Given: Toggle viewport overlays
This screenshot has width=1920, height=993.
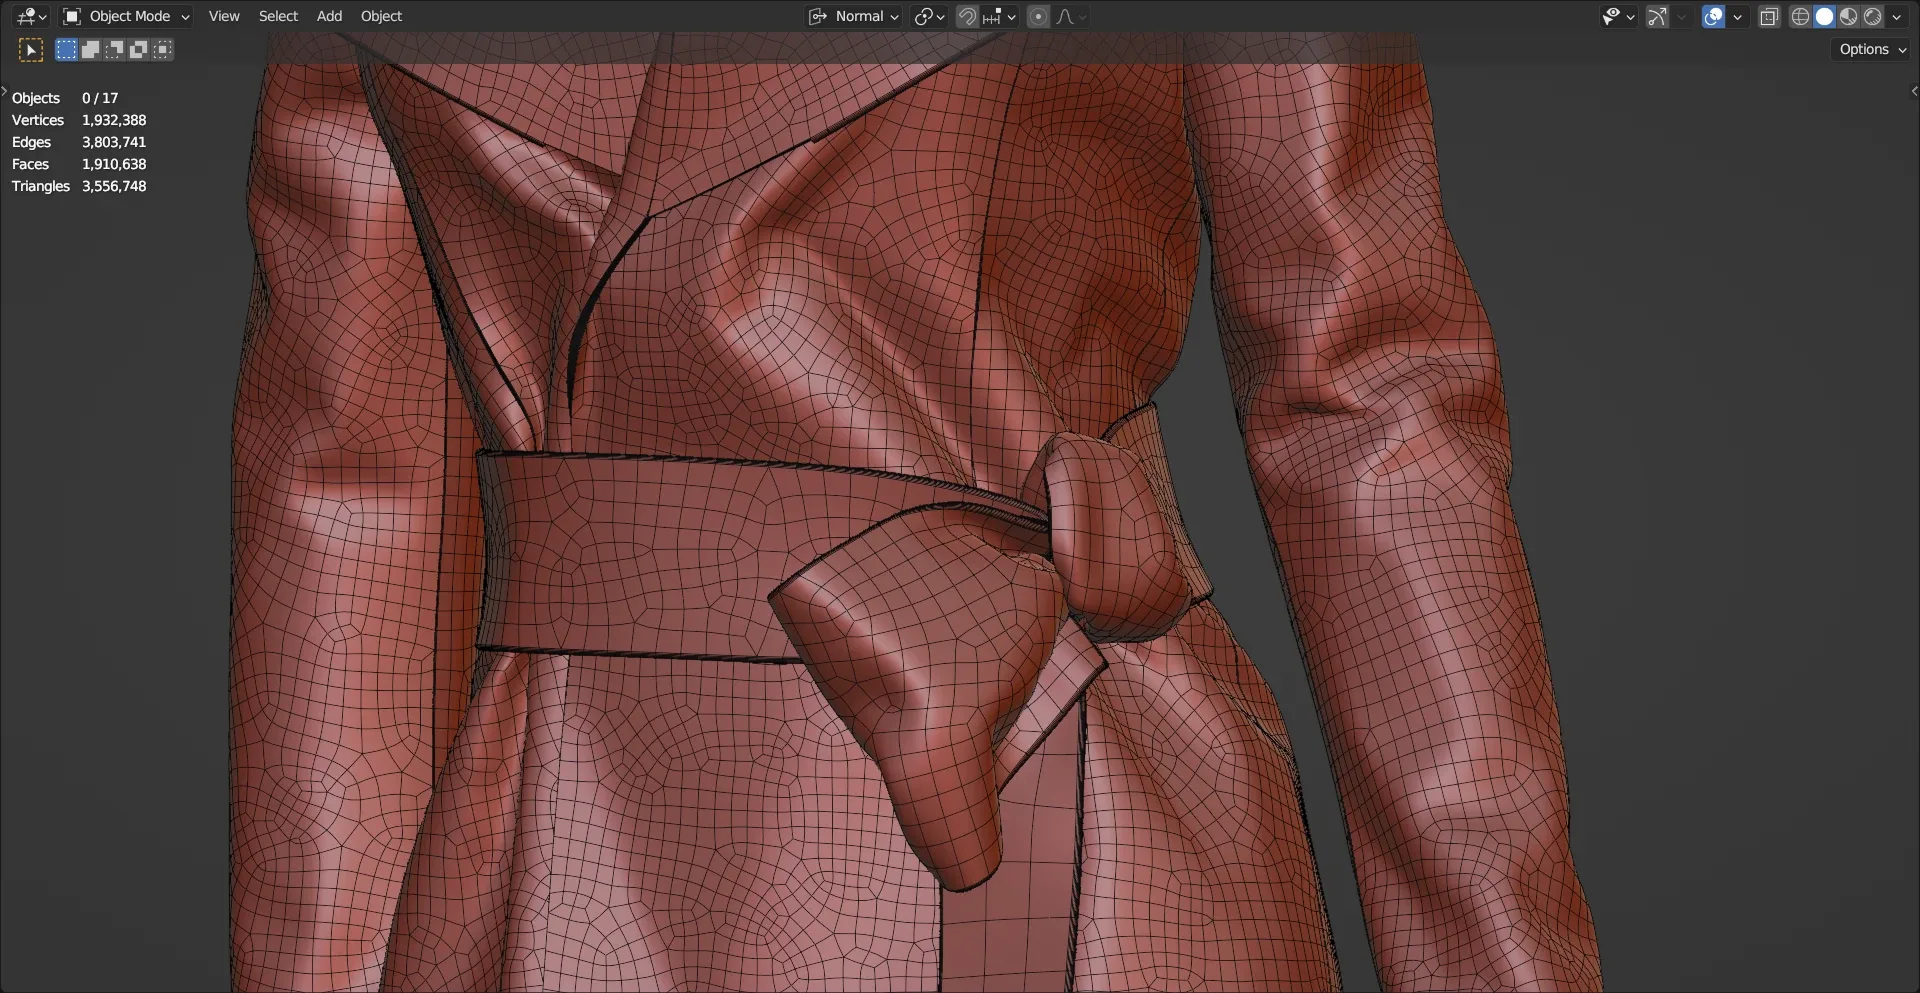Looking at the screenshot, I should pos(1713,16).
